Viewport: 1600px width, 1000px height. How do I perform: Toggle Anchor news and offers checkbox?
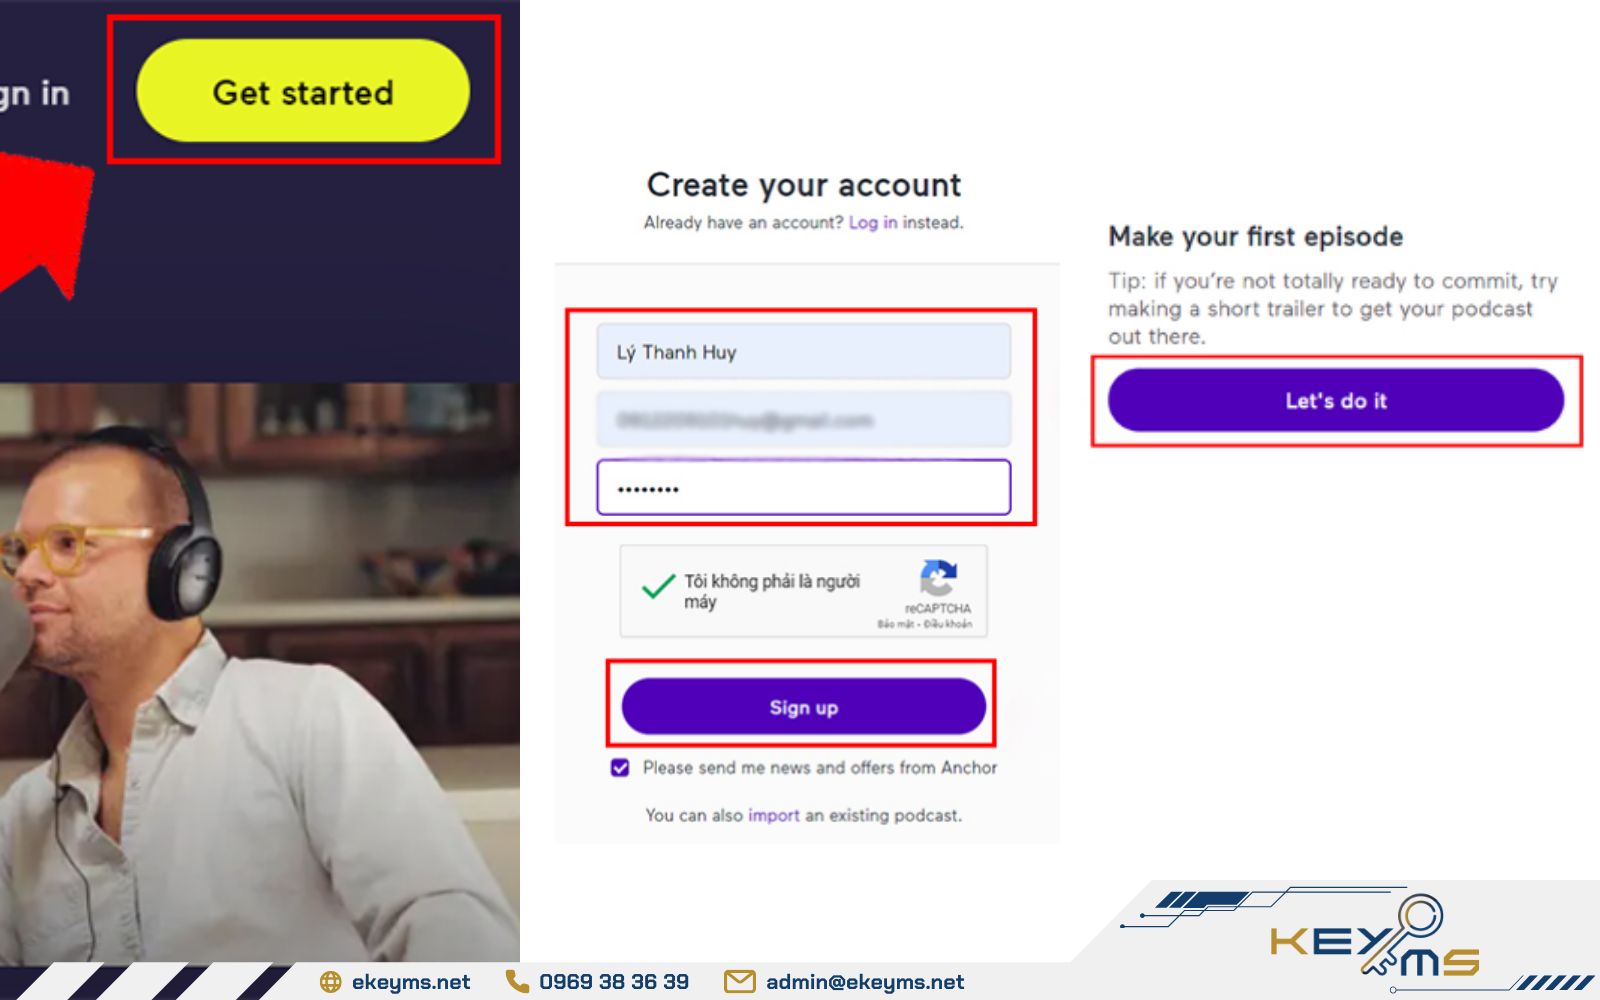(x=620, y=768)
